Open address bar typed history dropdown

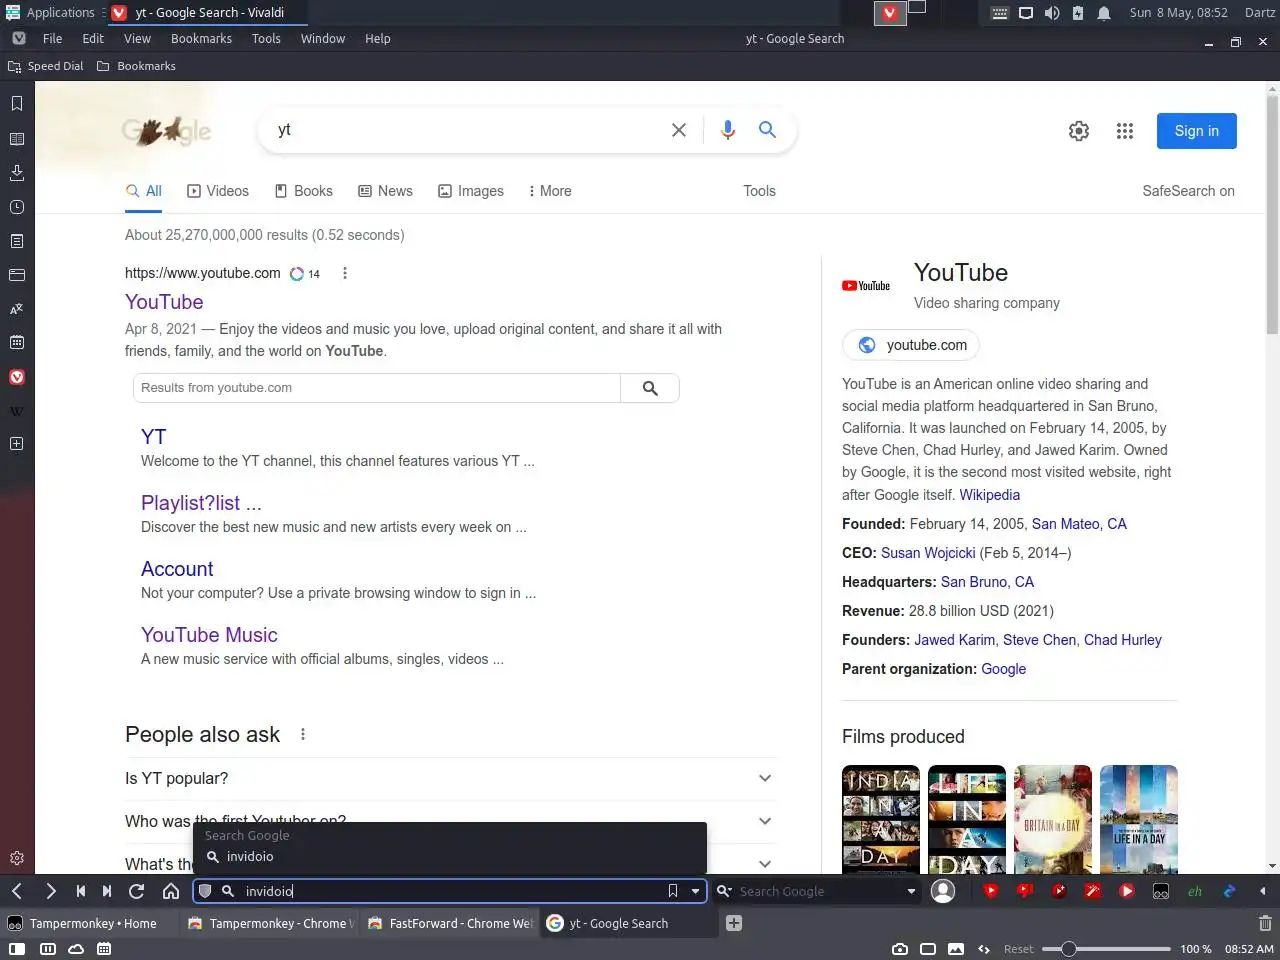click(695, 891)
